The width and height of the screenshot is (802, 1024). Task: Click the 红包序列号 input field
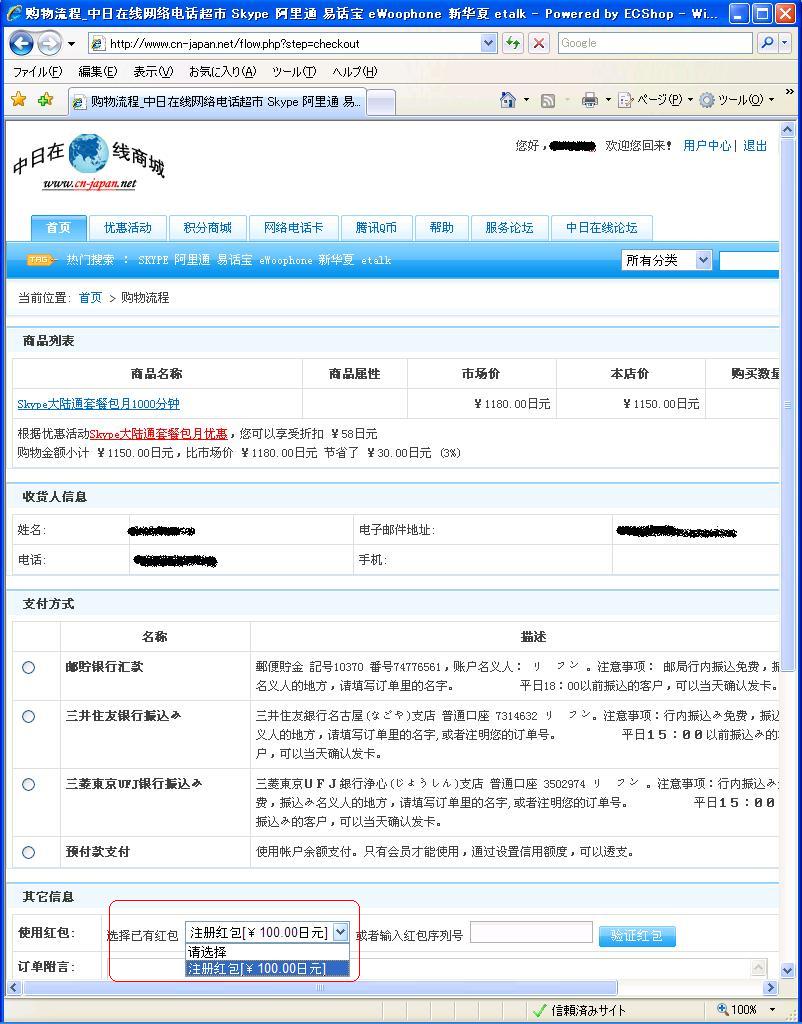[531, 933]
